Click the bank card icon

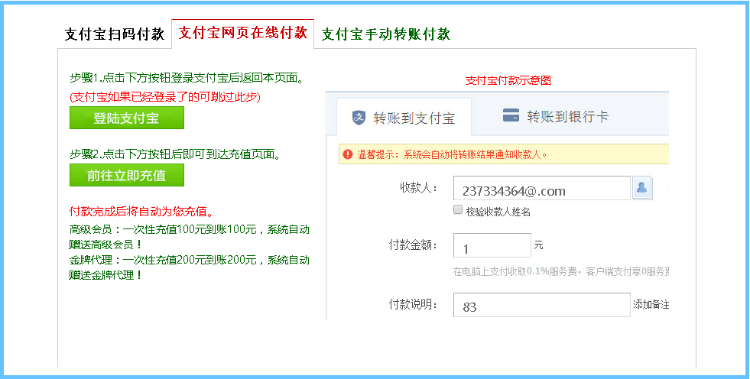(x=511, y=115)
